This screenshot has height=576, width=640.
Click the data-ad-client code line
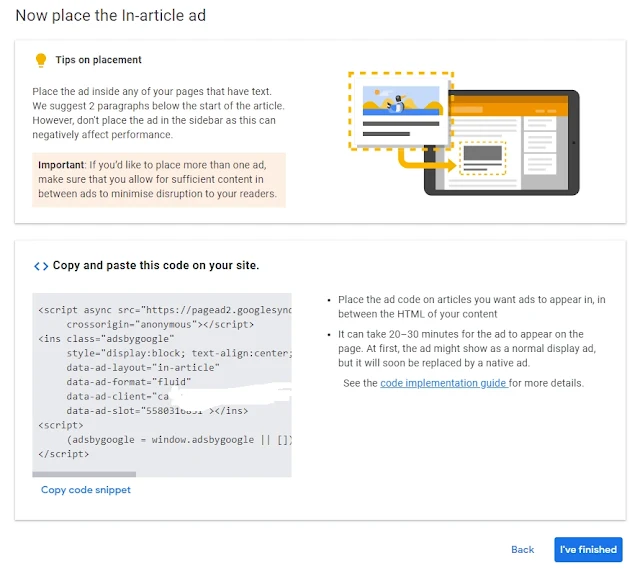118,396
